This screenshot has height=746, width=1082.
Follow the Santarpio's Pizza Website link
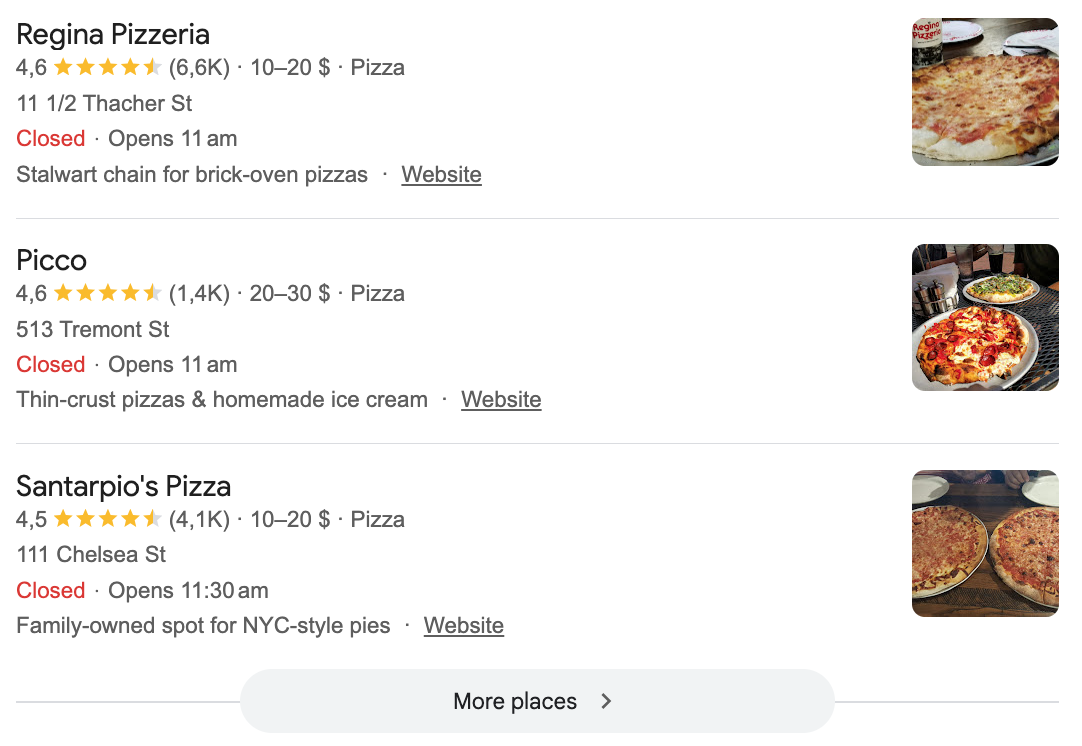coord(464,625)
